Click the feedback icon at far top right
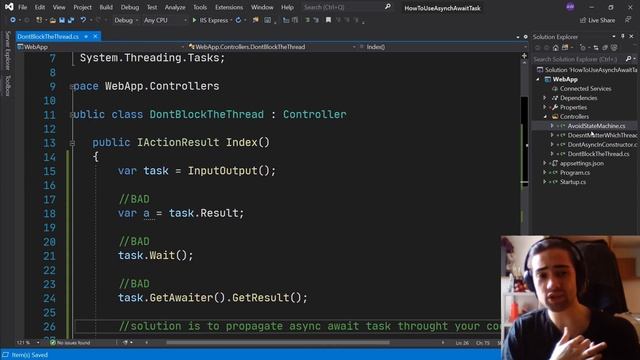This screenshot has height=360, width=640. point(628,20)
